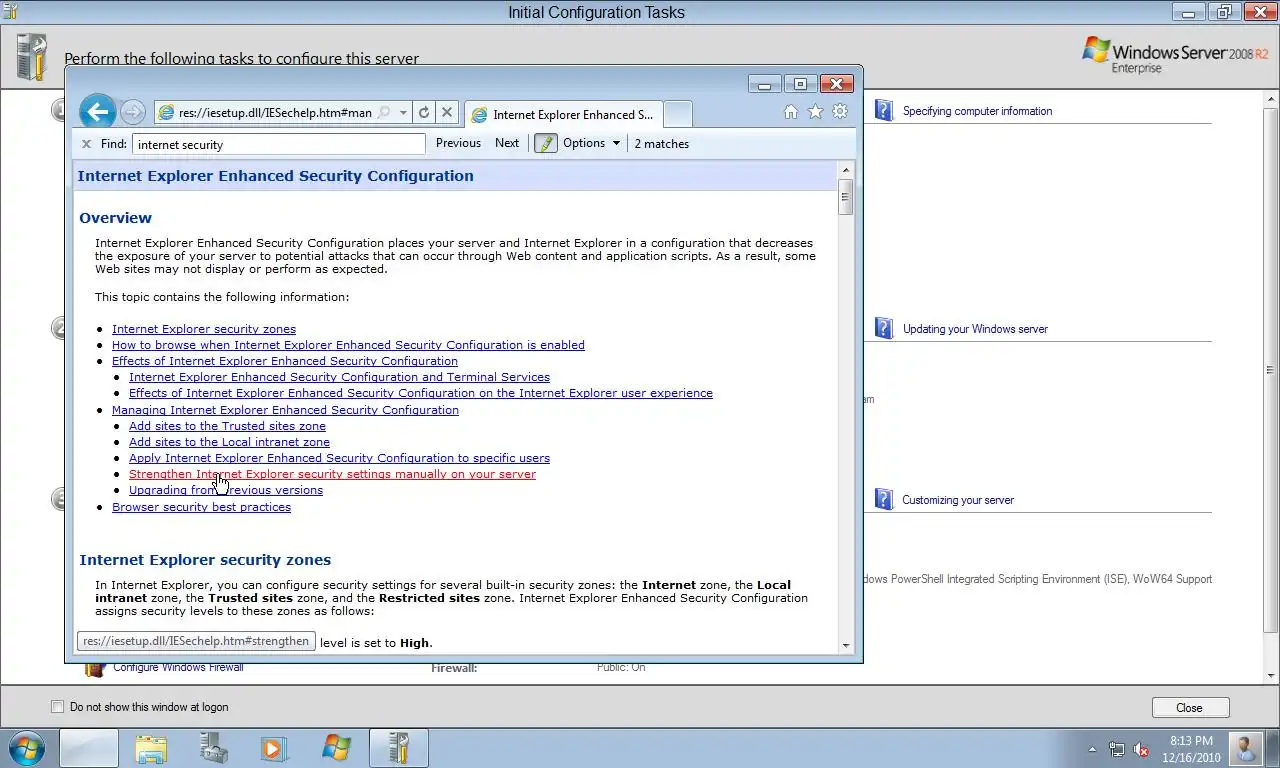The width and height of the screenshot is (1280, 768).
Task: Click Configure Windows Firewall link
Action: click(x=178, y=667)
